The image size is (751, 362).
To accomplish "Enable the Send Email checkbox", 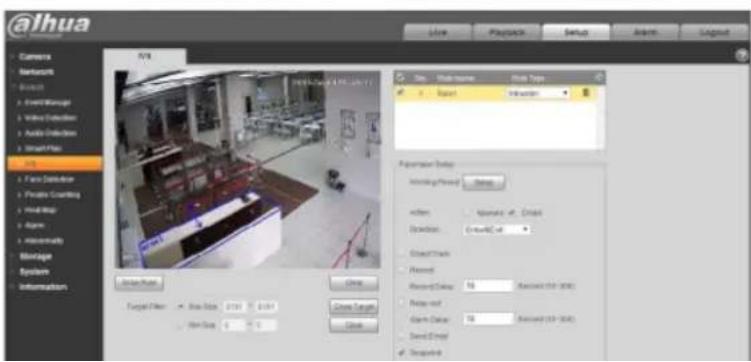I will [x=401, y=336].
